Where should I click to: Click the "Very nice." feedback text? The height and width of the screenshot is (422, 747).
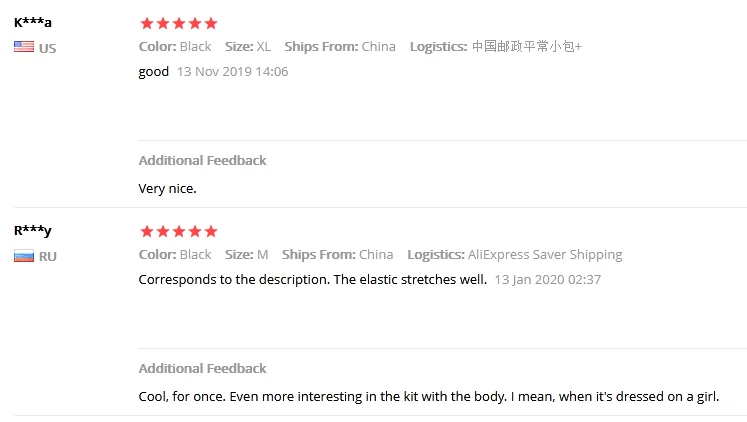point(167,189)
